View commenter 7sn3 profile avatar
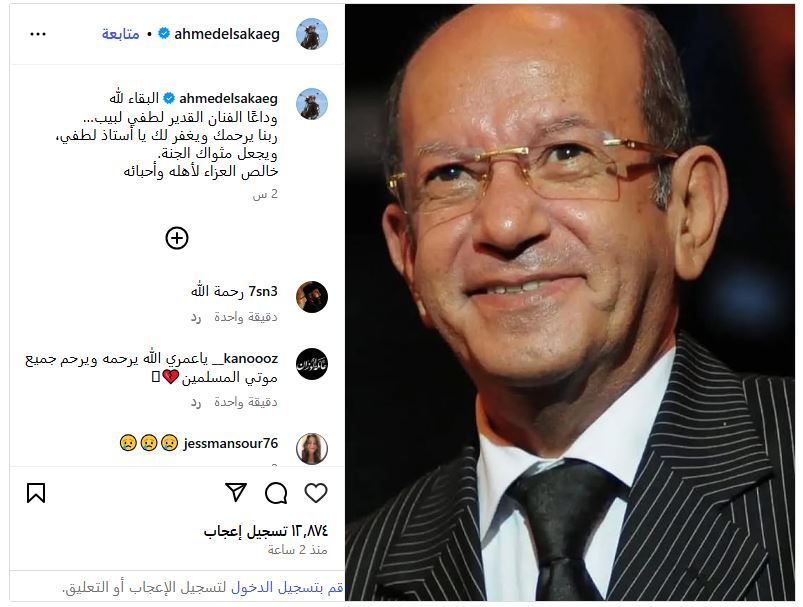 point(312,297)
